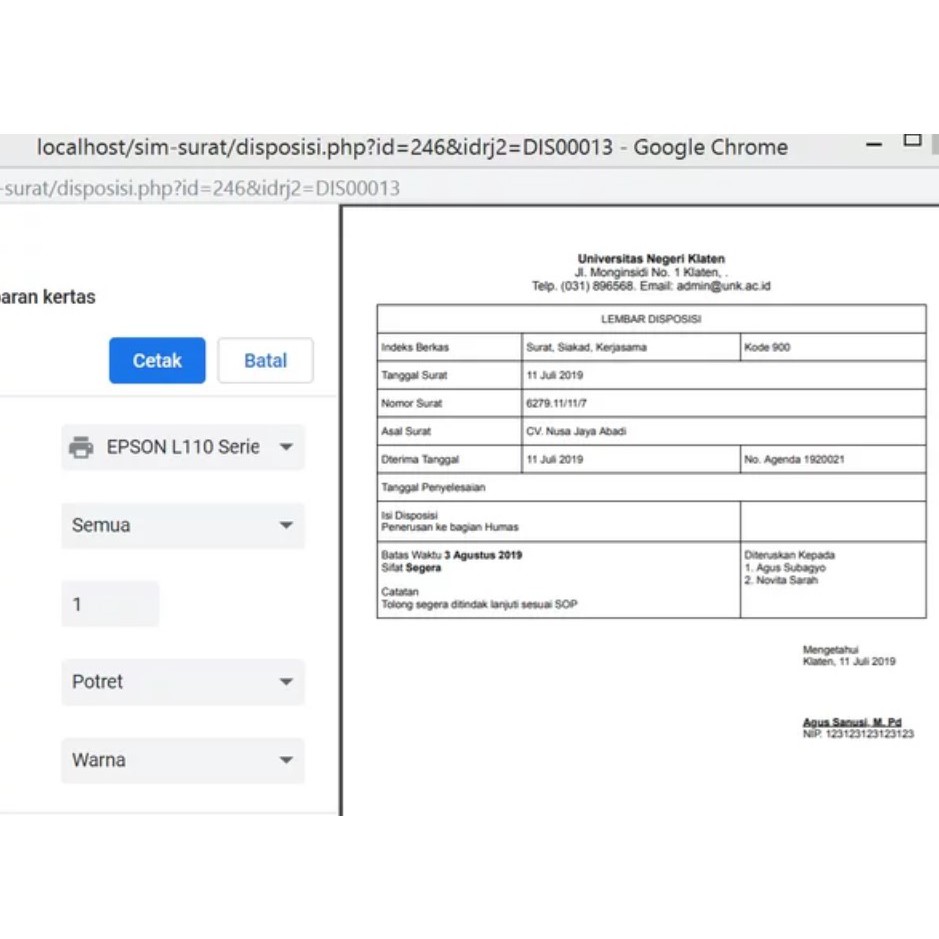Click the Indeks Berkas label cell
The width and height of the screenshot is (939, 939).
(x=450, y=347)
